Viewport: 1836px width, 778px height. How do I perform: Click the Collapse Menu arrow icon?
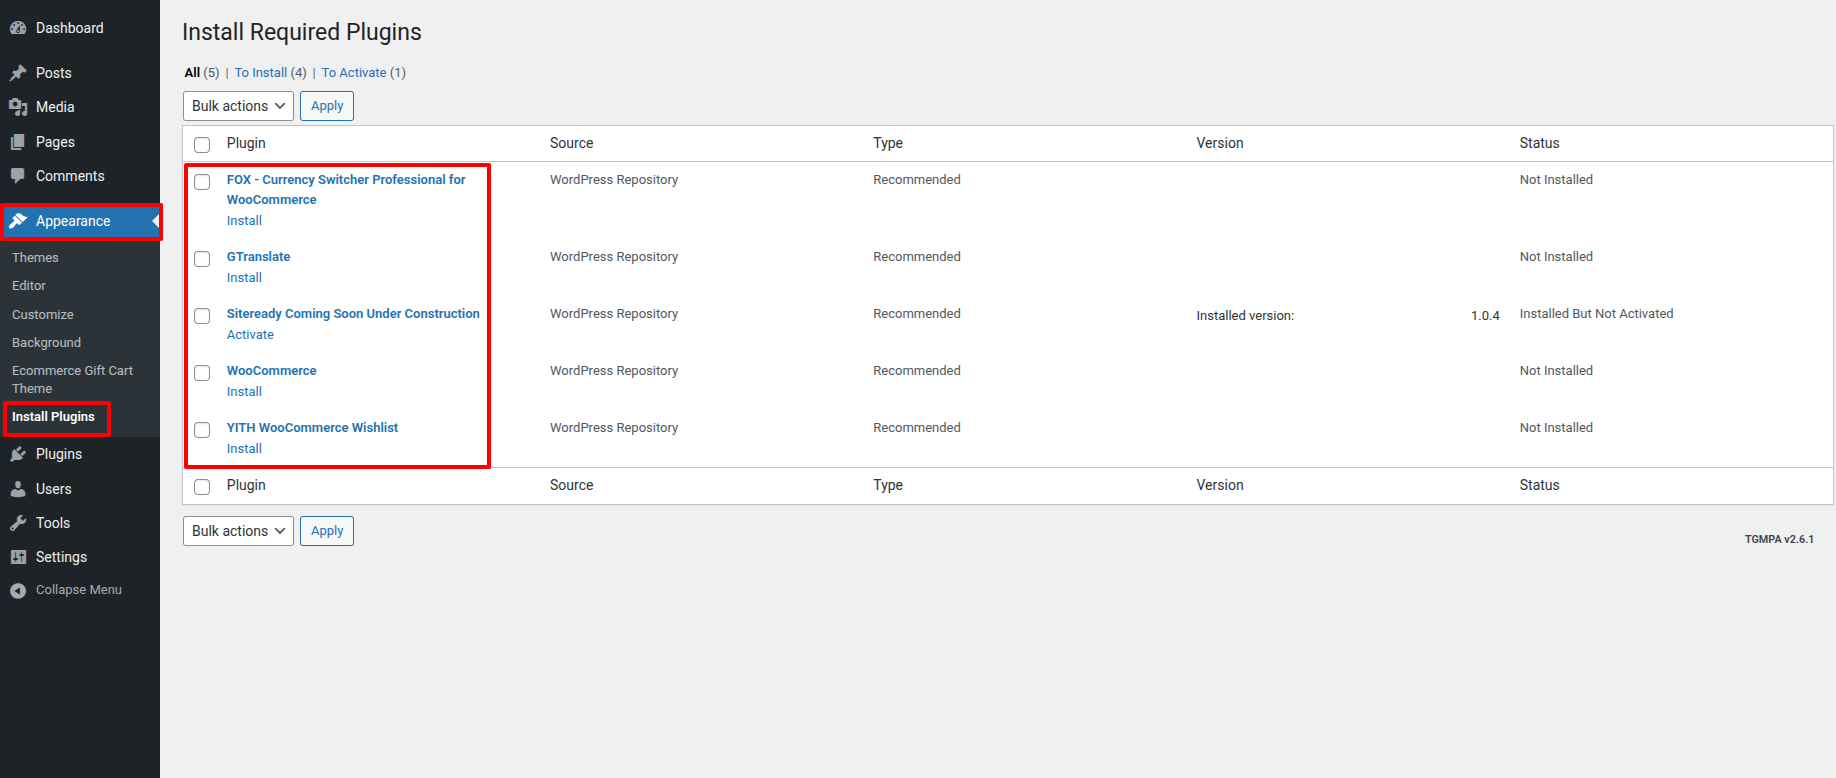click(x=18, y=590)
